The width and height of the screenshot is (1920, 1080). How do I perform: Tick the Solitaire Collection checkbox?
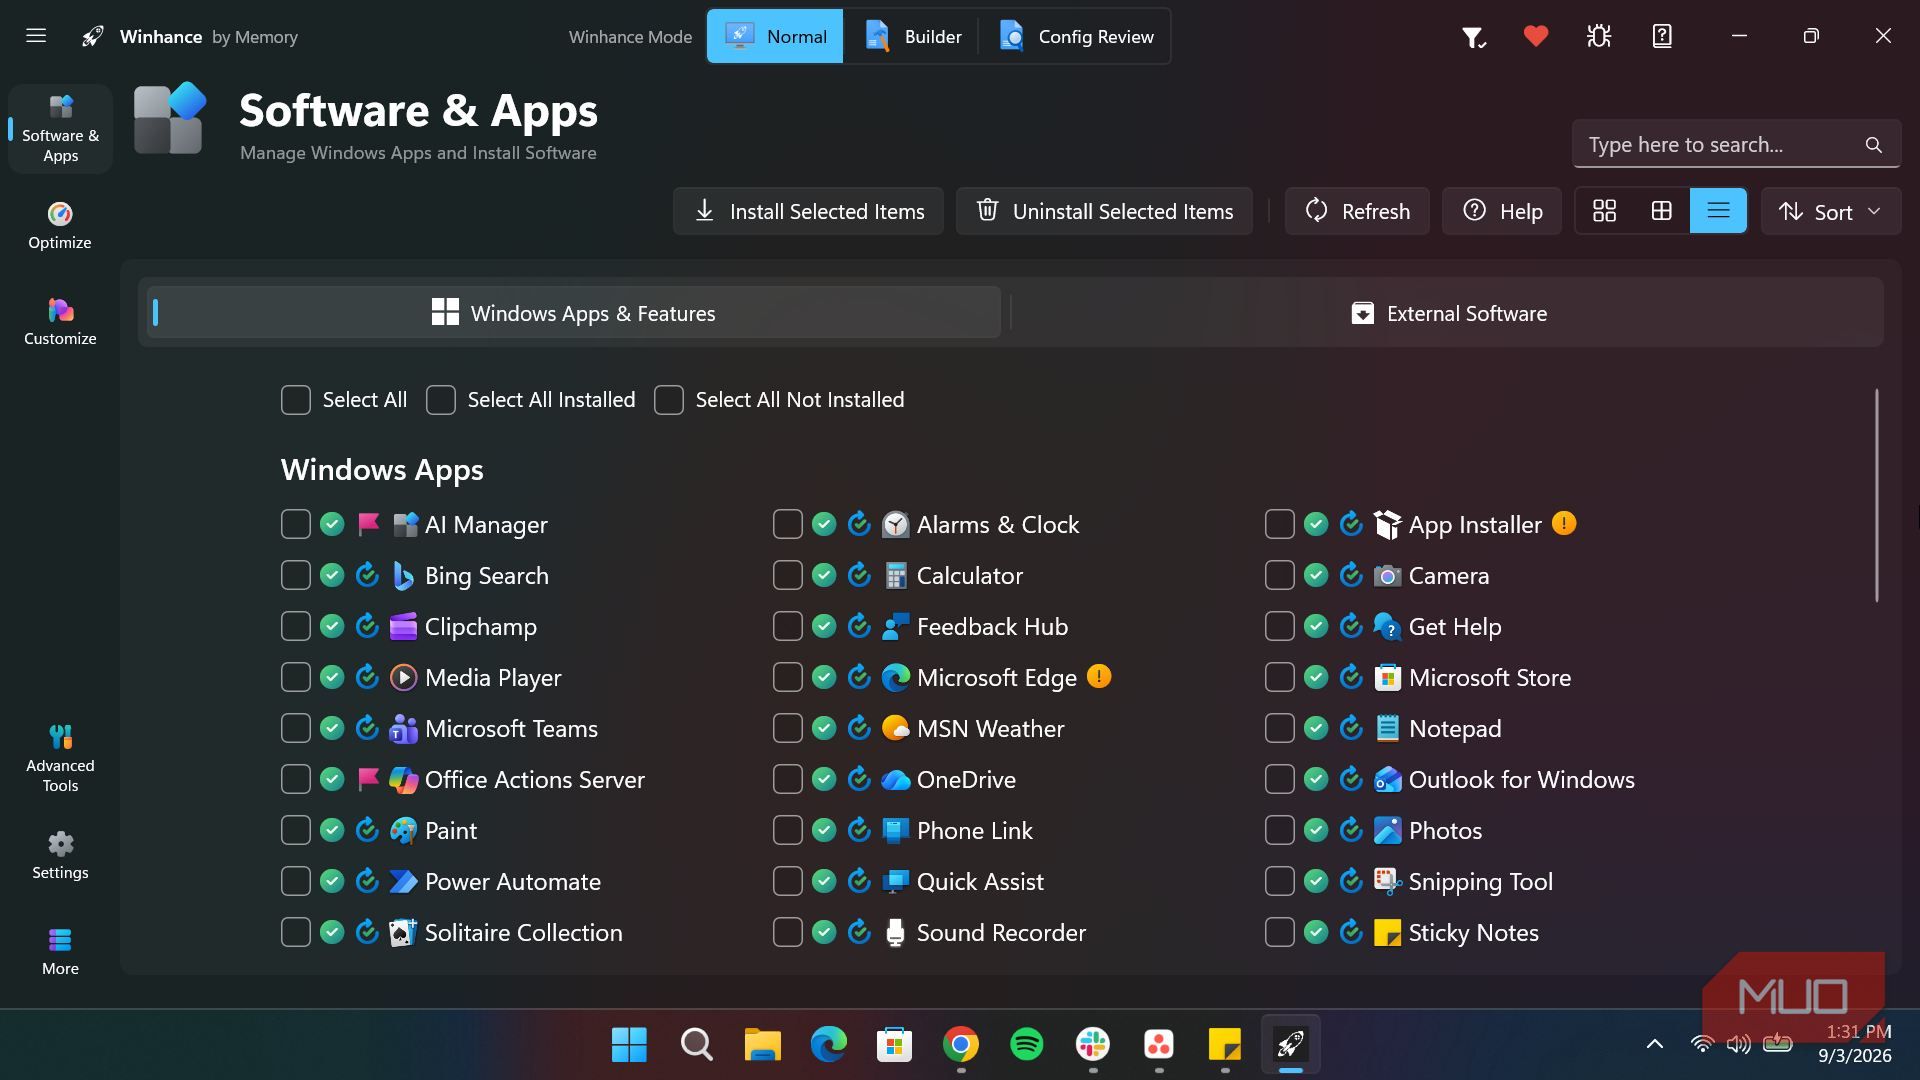click(296, 932)
